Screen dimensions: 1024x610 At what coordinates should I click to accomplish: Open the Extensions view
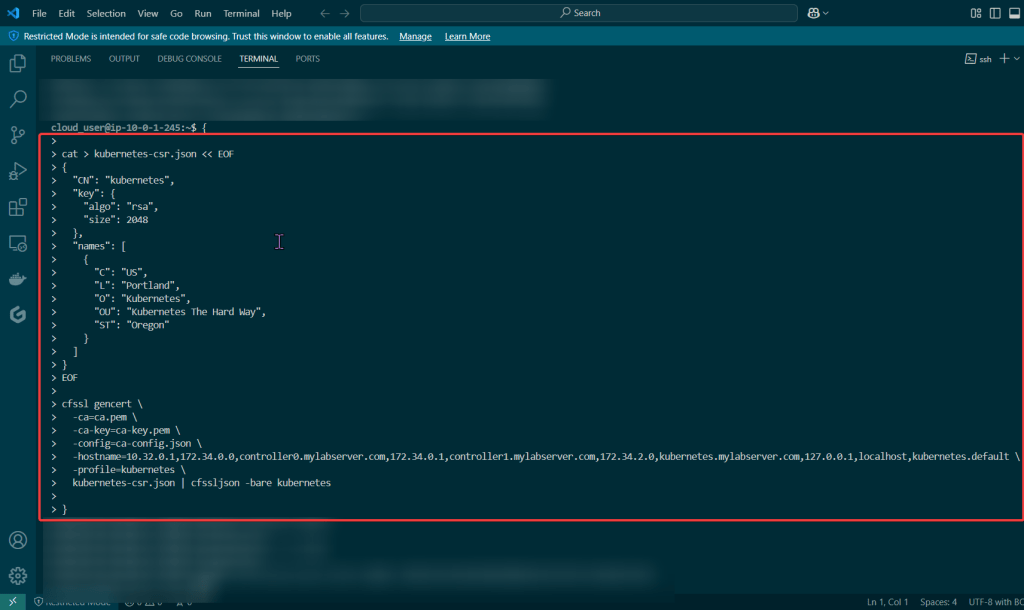point(17,208)
